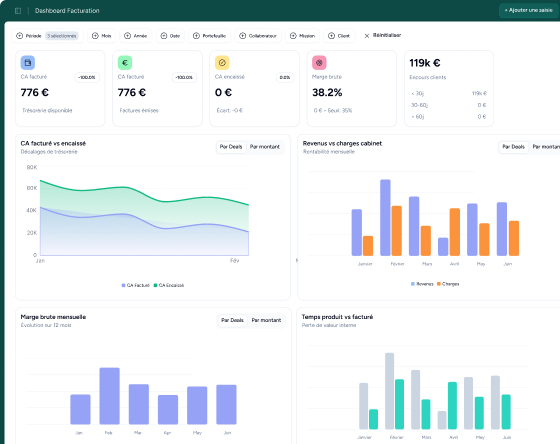560x444 pixels.
Task: Click the Février purple Revenus bar
Action: coord(385,218)
